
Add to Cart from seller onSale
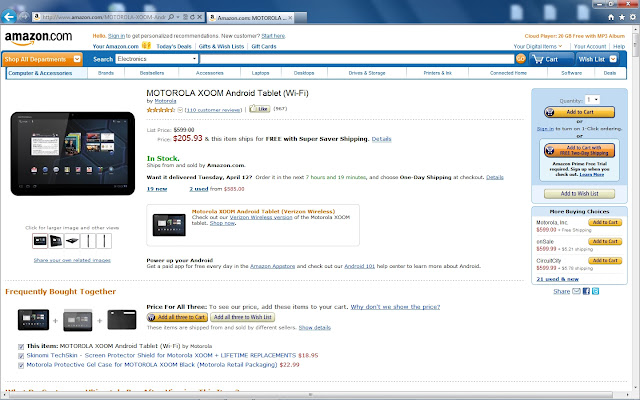pos(605,242)
